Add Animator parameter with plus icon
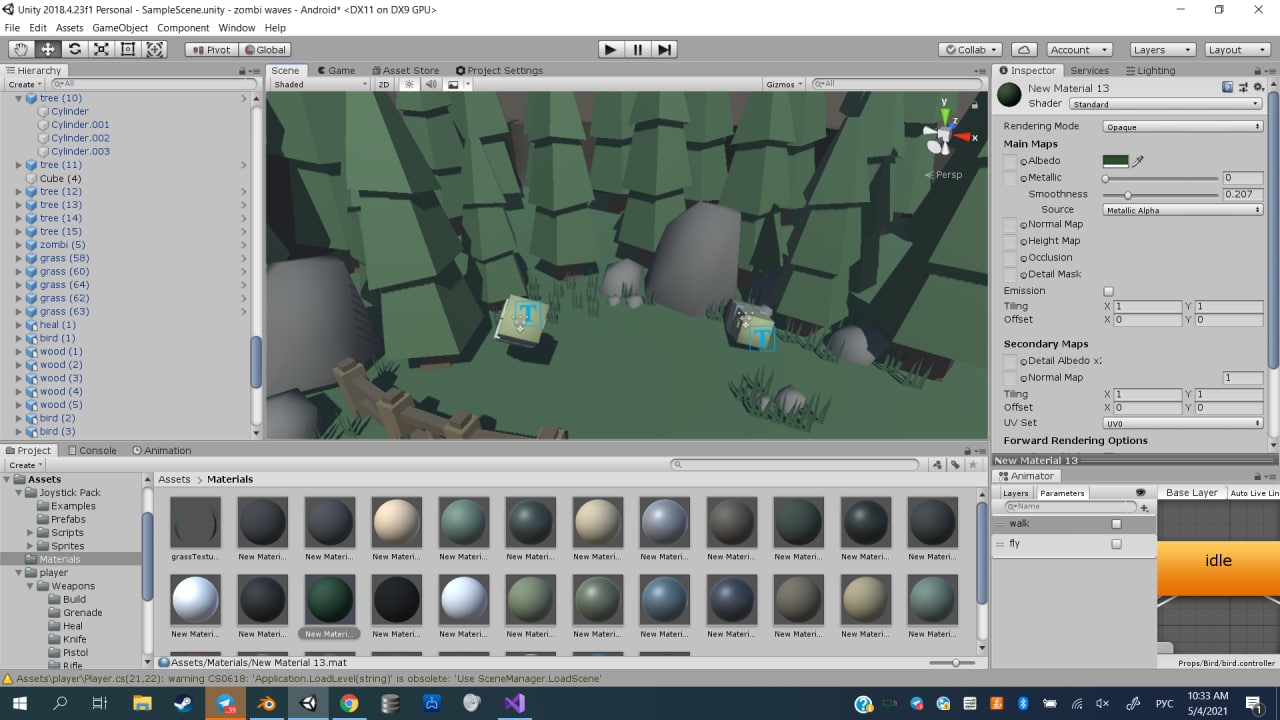The width and height of the screenshot is (1280, 720). click(1145, 507)
